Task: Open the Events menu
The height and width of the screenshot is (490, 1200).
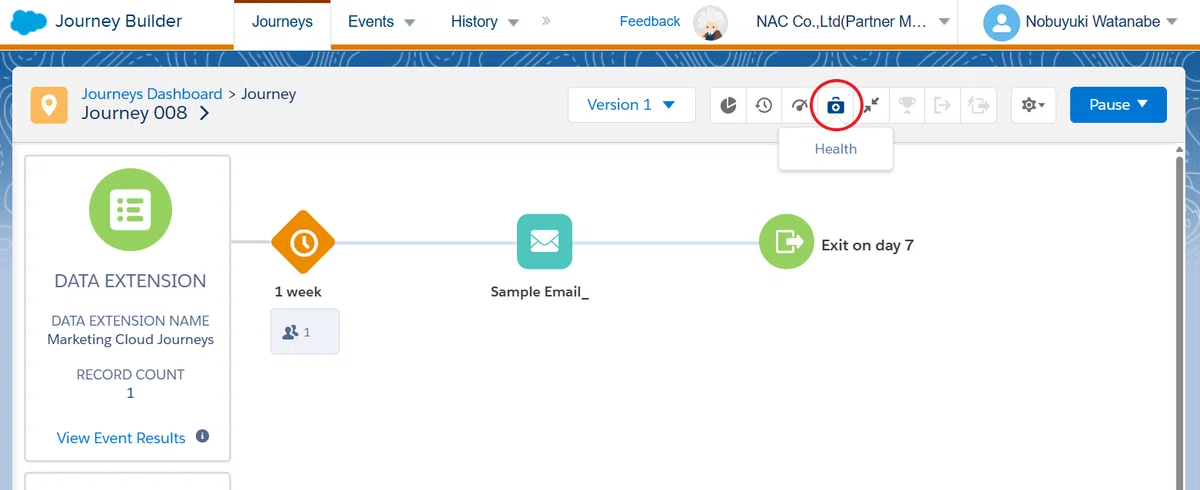Action: [x=381, y=22]
